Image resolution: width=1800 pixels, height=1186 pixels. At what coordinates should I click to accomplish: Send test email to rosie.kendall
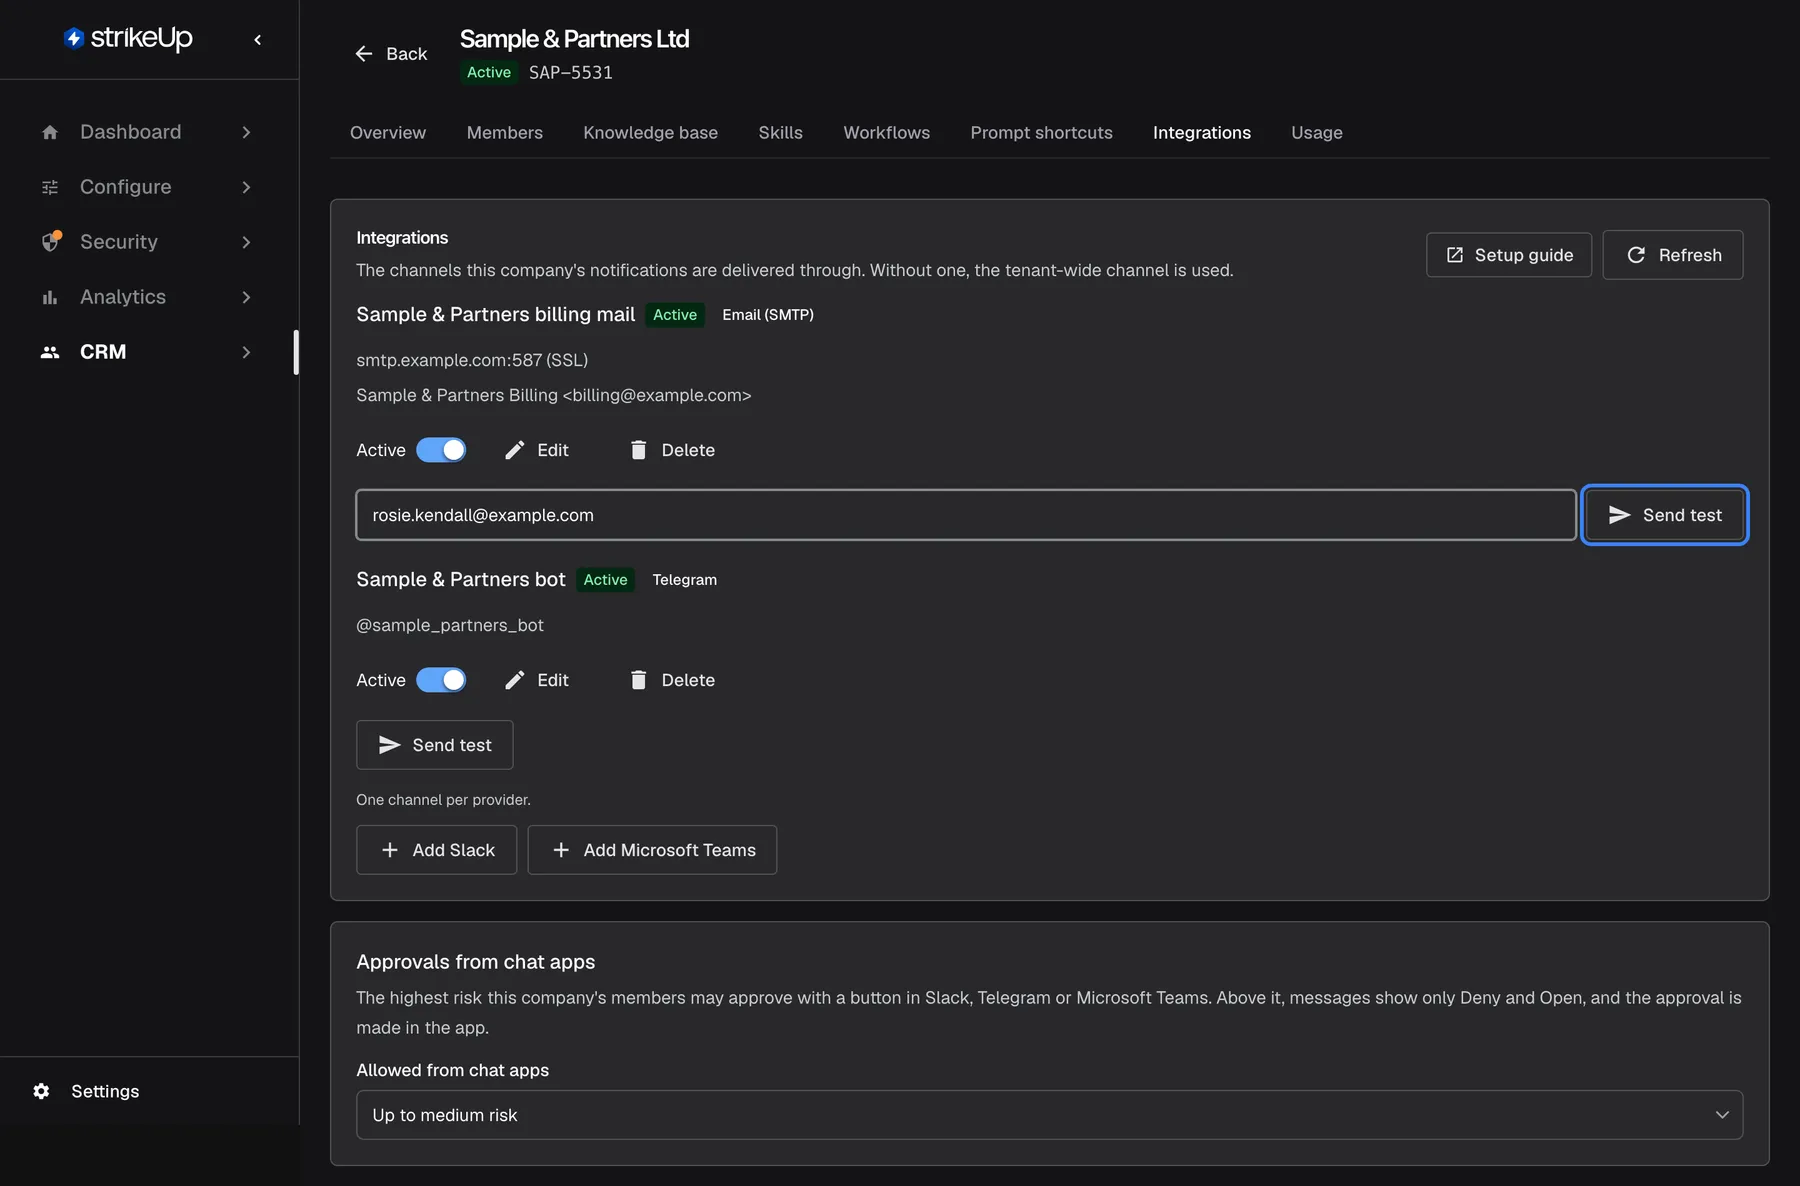pos(1665,515)
